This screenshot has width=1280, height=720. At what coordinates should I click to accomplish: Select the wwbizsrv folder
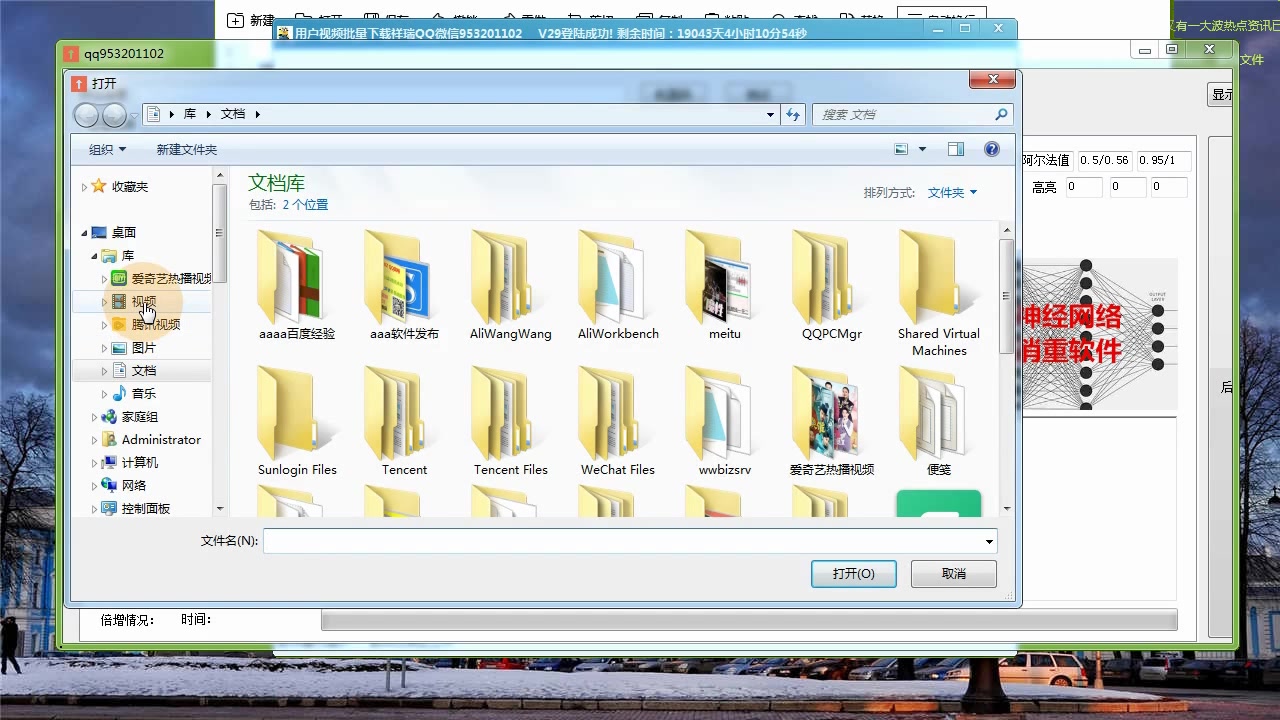[x=725, y=421]
